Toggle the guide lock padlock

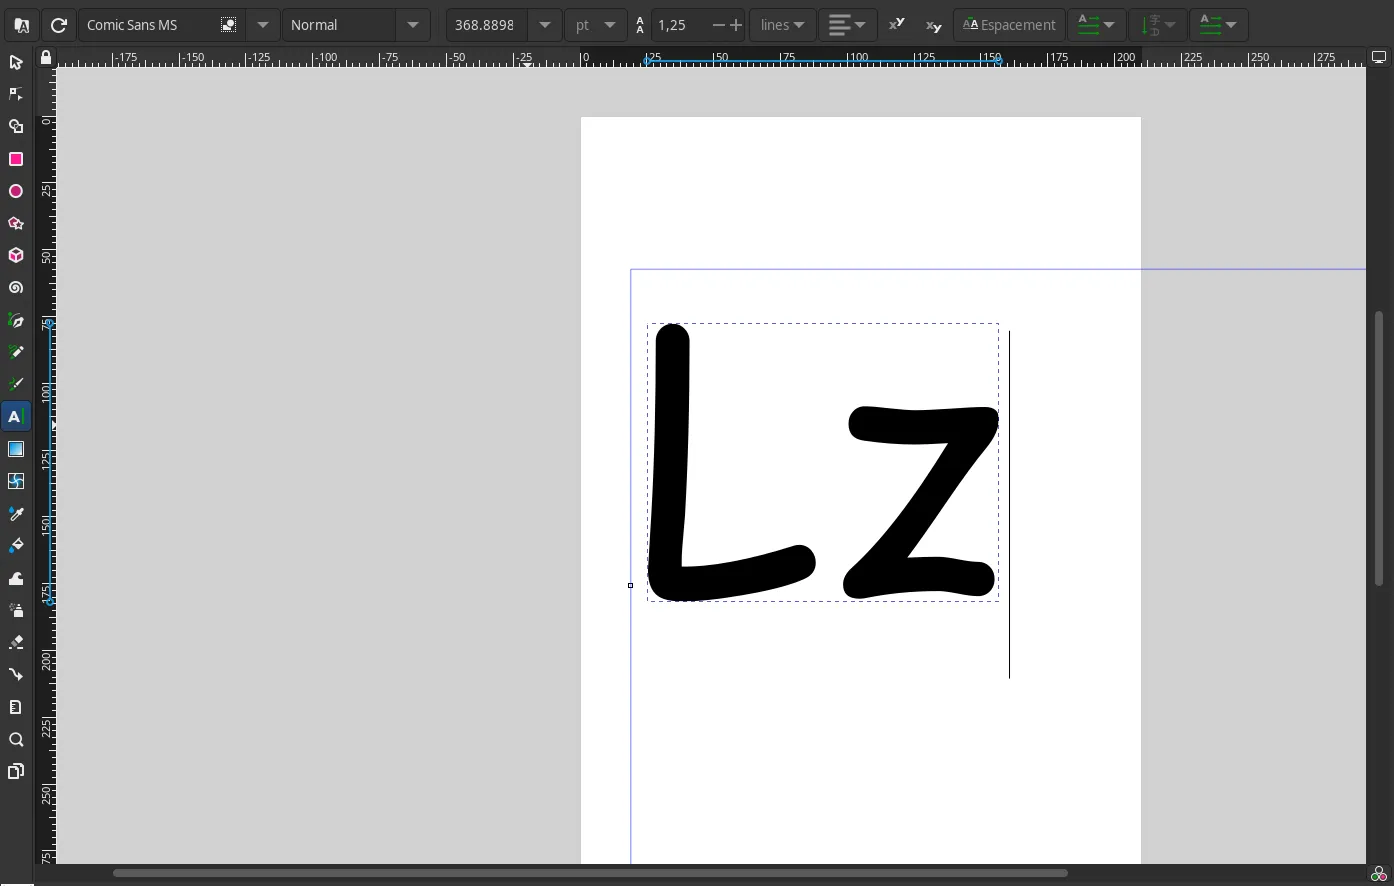click(46, 58)
